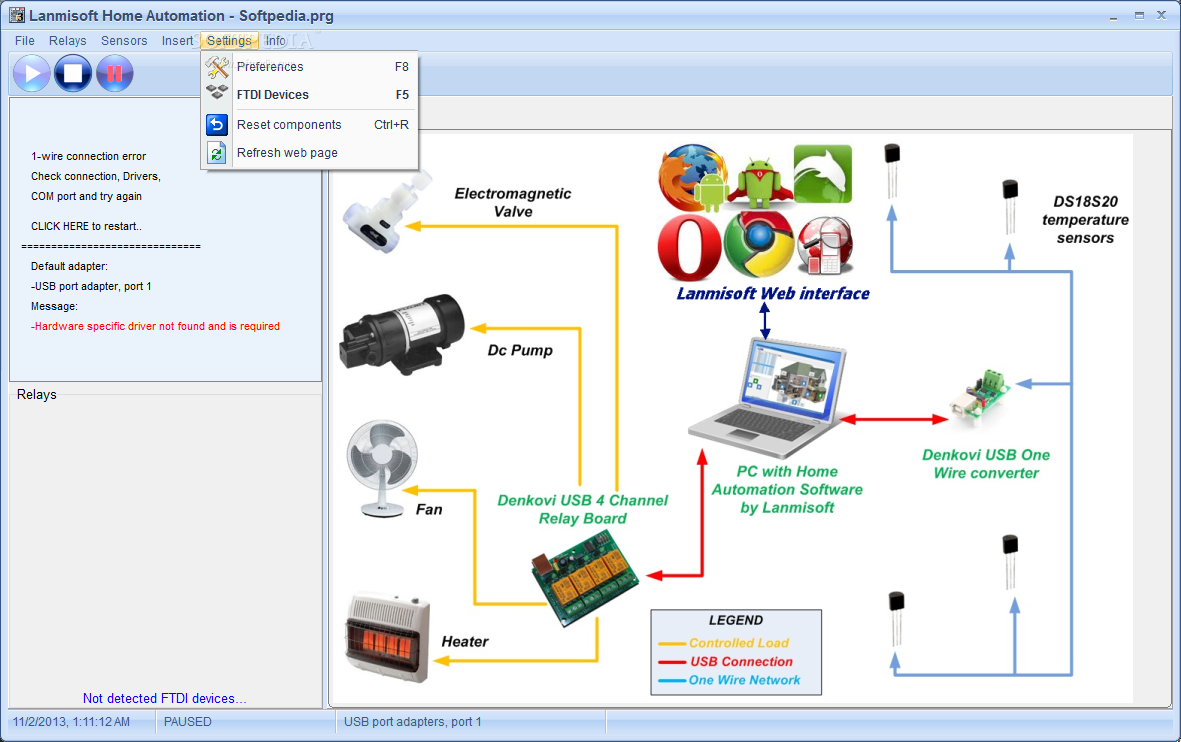Image resolution: width=1181 pixels, height=742 pixels.
Task: Click Controlled Load in the legend
Action: (739, 643)
